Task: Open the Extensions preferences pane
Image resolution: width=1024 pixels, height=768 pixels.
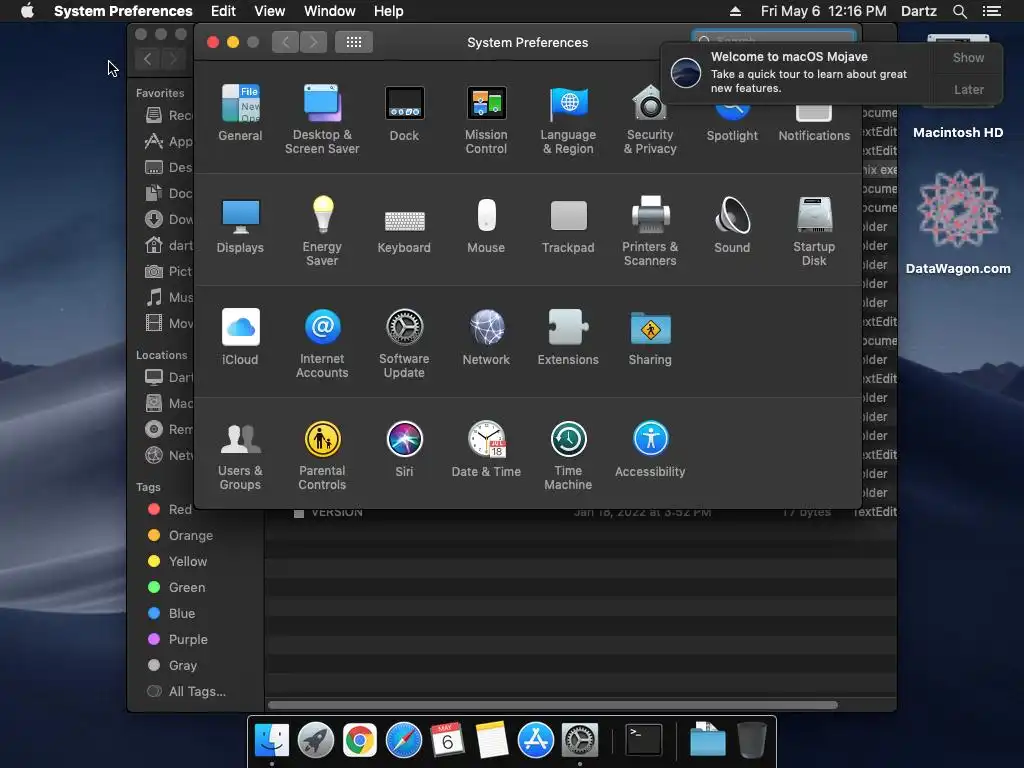Action: pyautogui.click(x=568, y=337)
